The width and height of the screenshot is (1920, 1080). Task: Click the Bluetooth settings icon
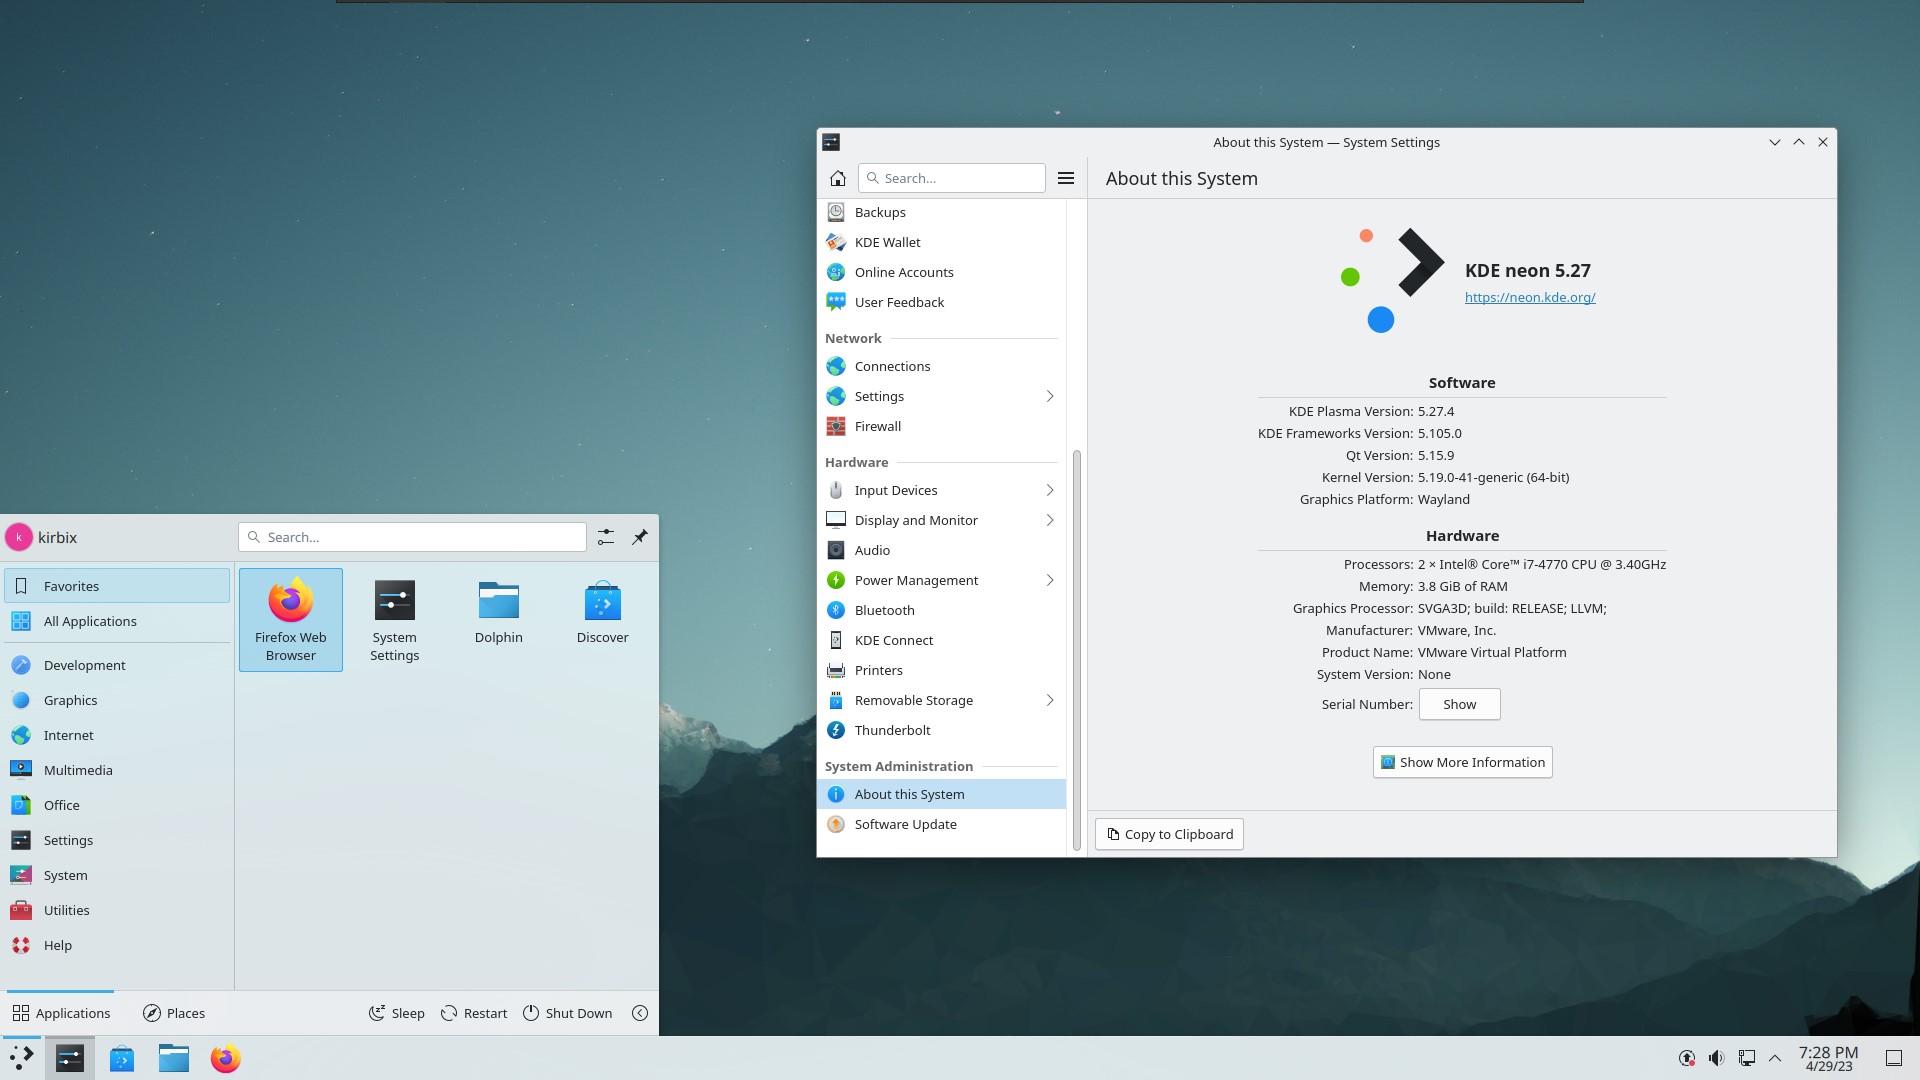[x=836, y=609]
